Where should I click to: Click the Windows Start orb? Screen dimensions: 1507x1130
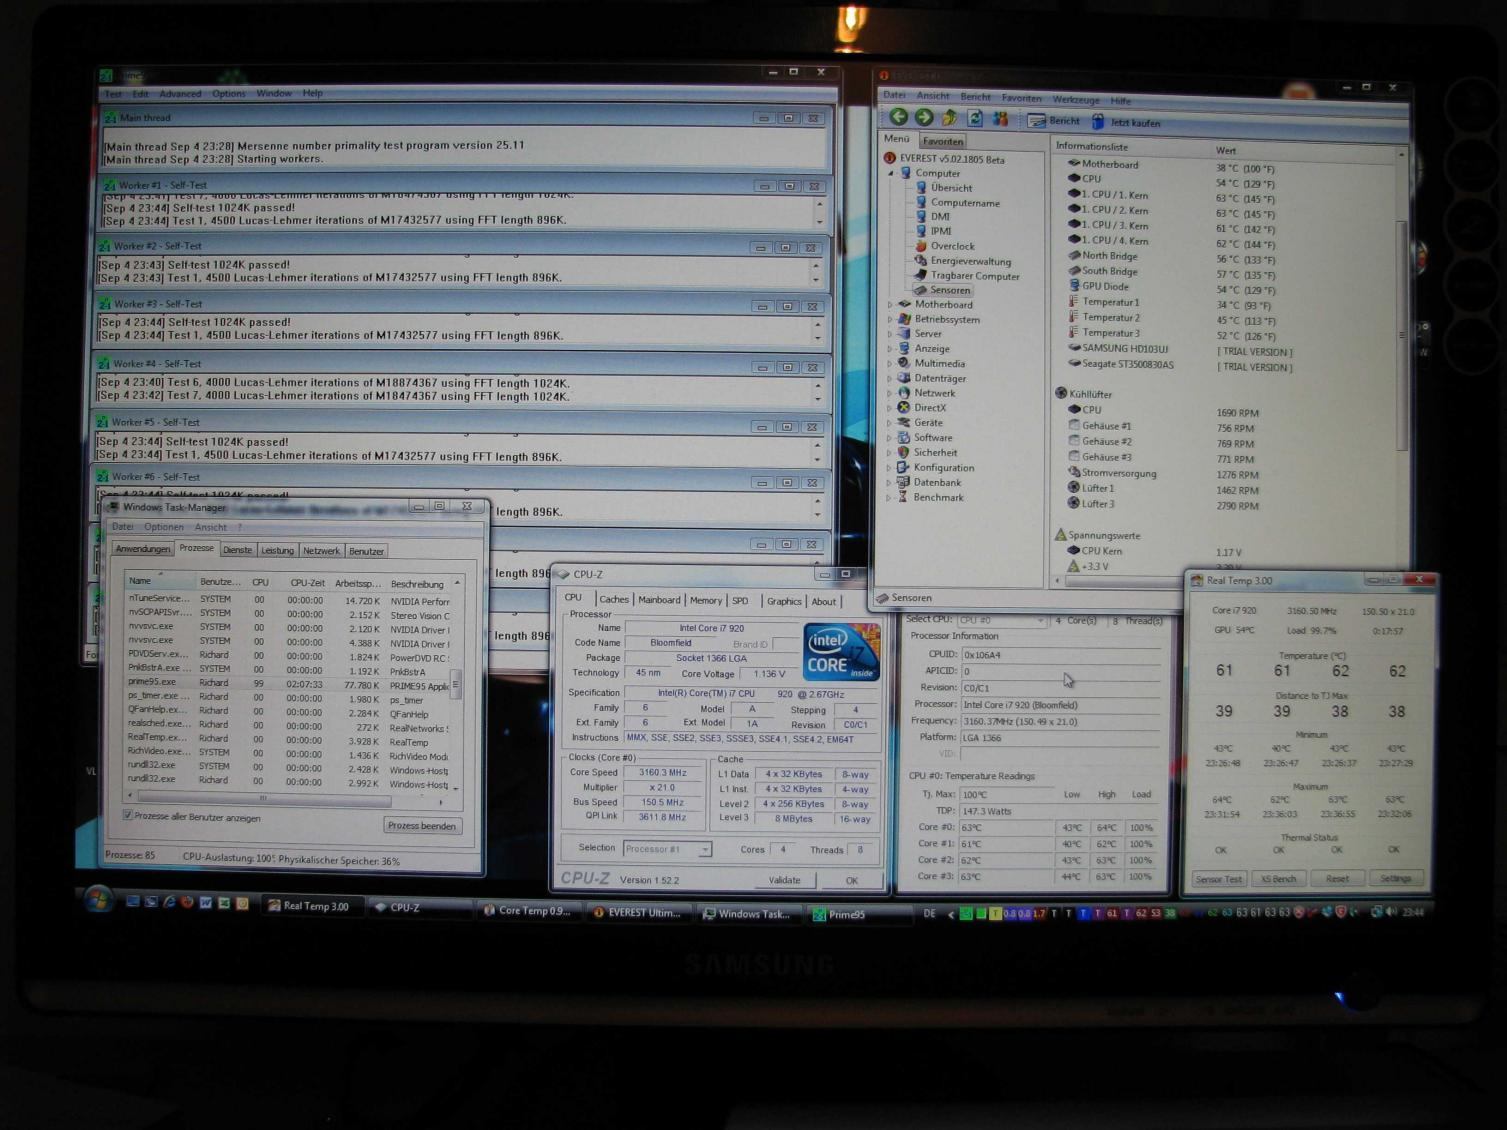(97, 899)
